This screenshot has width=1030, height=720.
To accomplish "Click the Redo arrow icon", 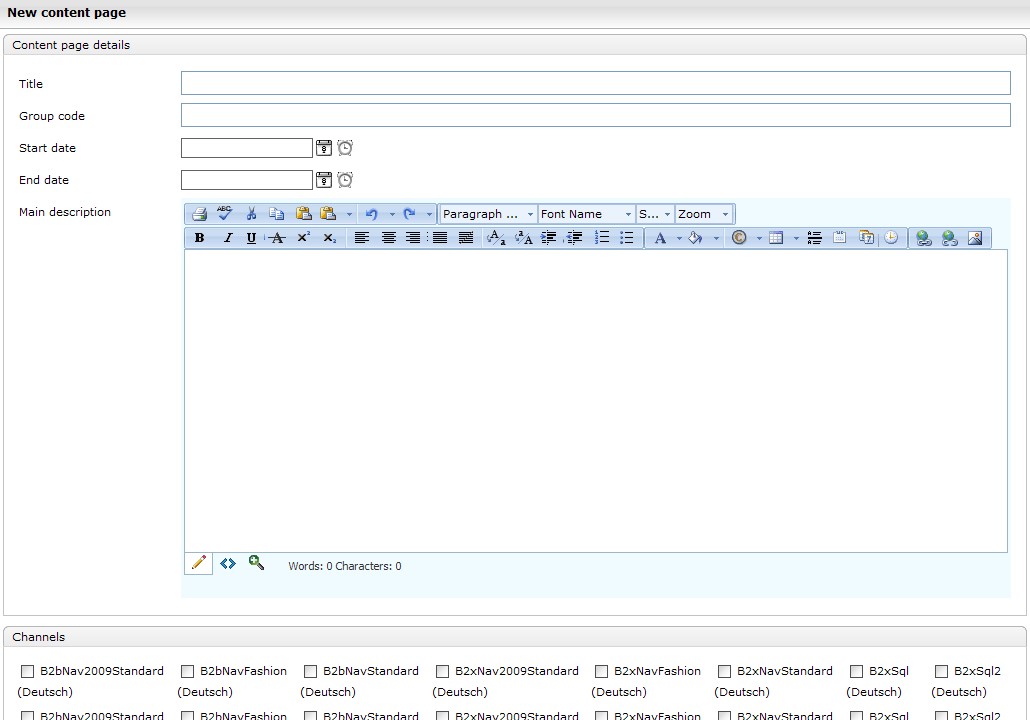I will pos(409,214).
